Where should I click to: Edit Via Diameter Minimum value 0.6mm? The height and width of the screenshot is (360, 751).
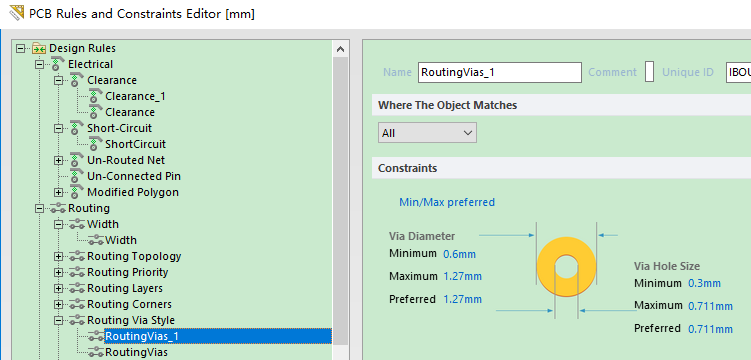[460, 254]
